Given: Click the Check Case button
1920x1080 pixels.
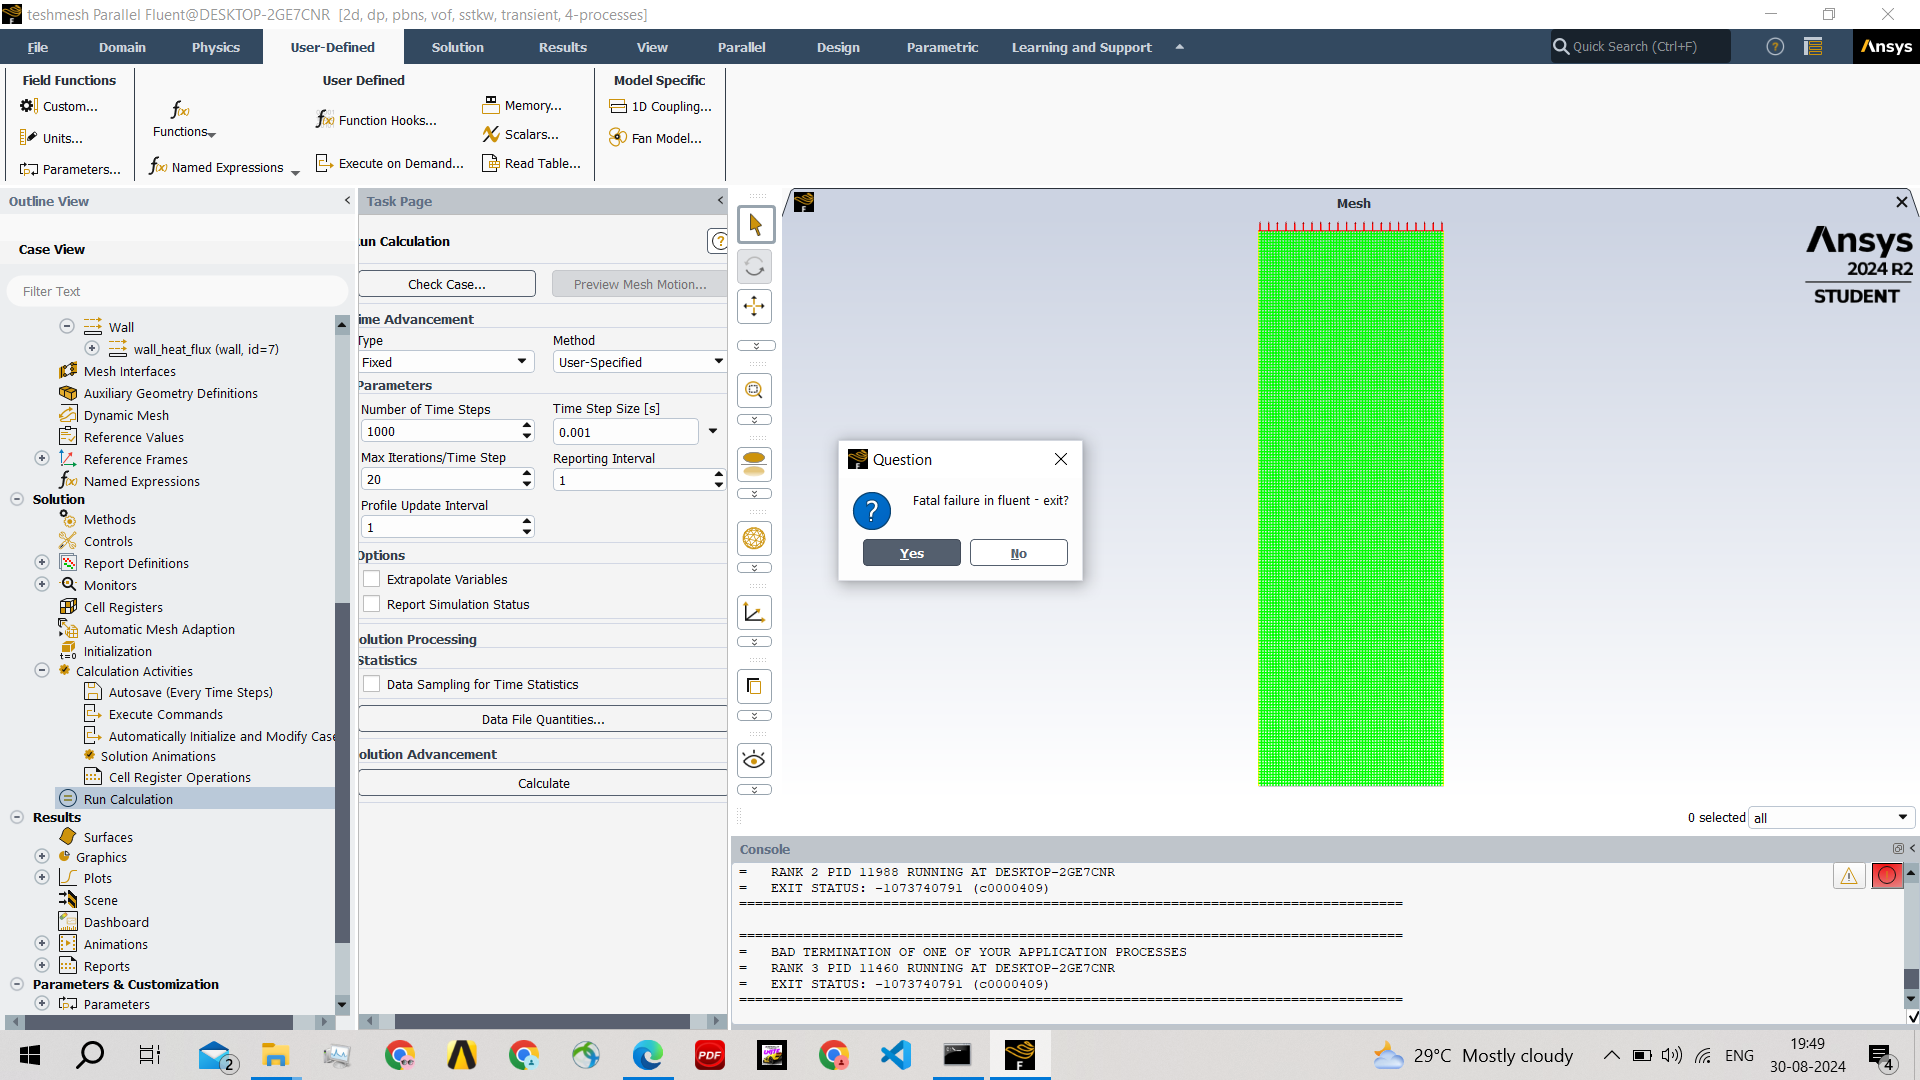Looking at the screenshot, I should coord(446,284).
